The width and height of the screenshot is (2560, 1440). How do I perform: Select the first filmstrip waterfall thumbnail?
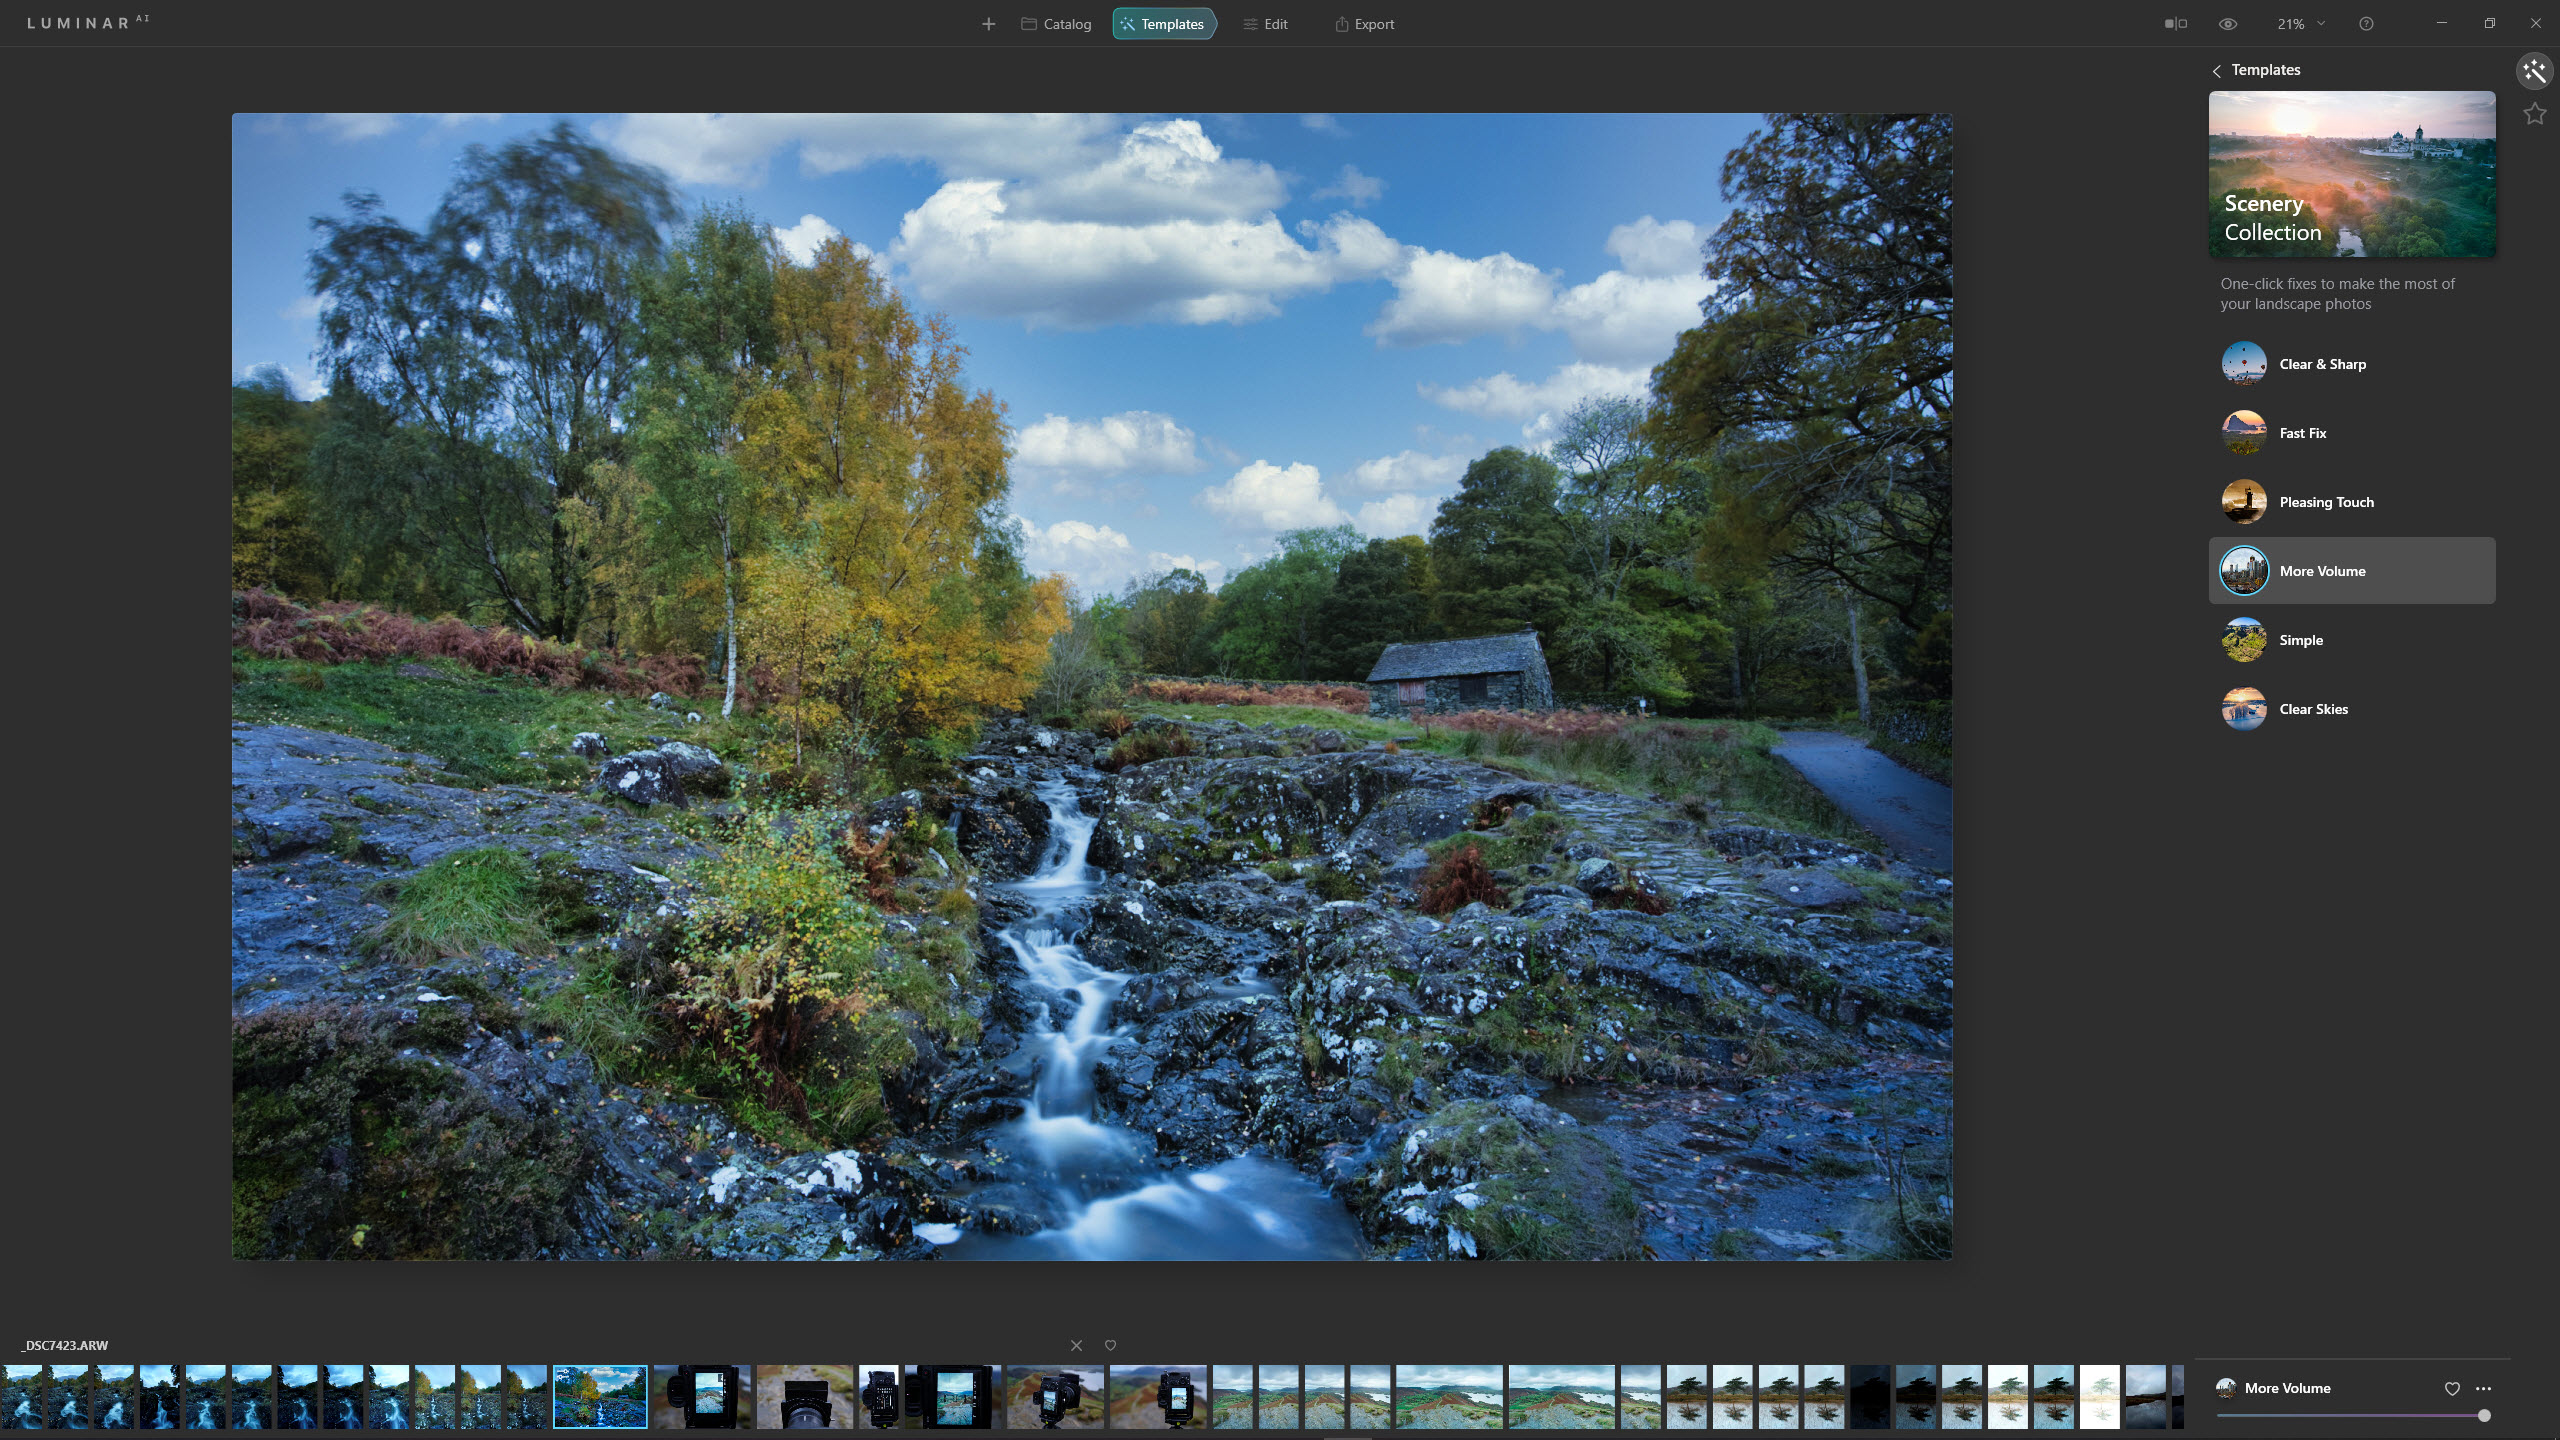click(22, 1396)
